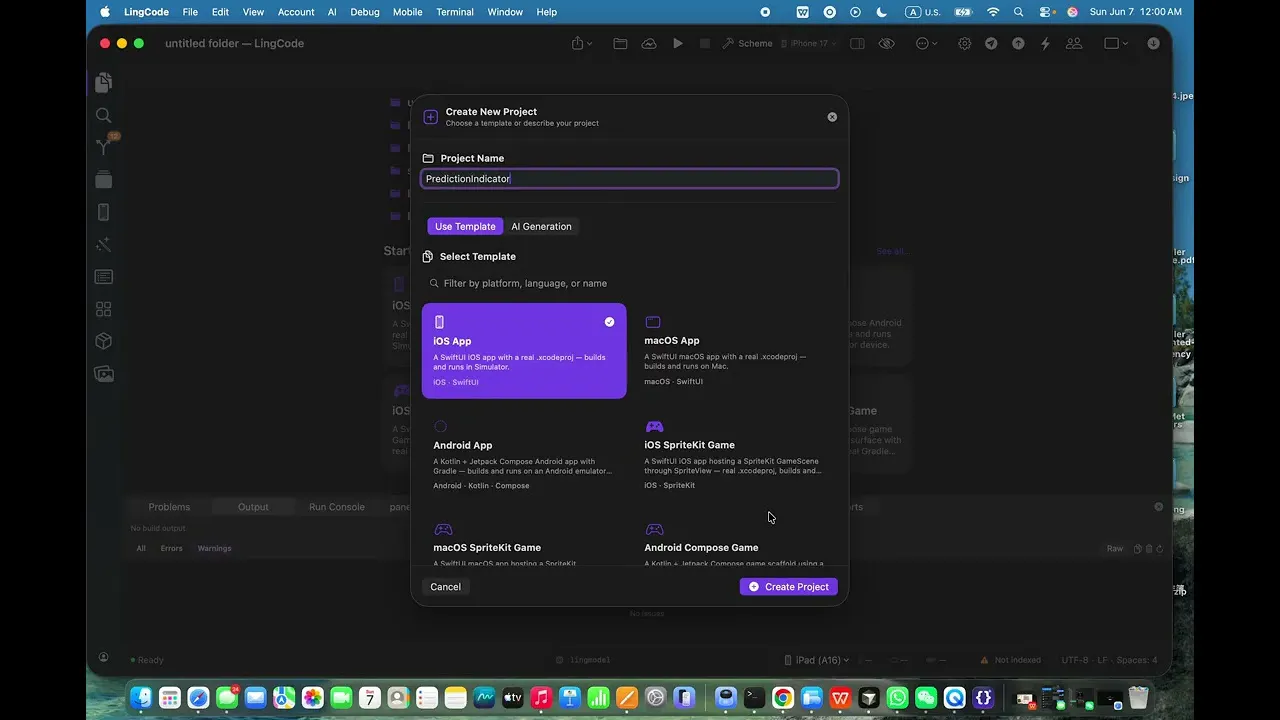The height and width of the screenshot is (720, 1280).
Task: Select the macOS App template card
Action: point(735,351)
